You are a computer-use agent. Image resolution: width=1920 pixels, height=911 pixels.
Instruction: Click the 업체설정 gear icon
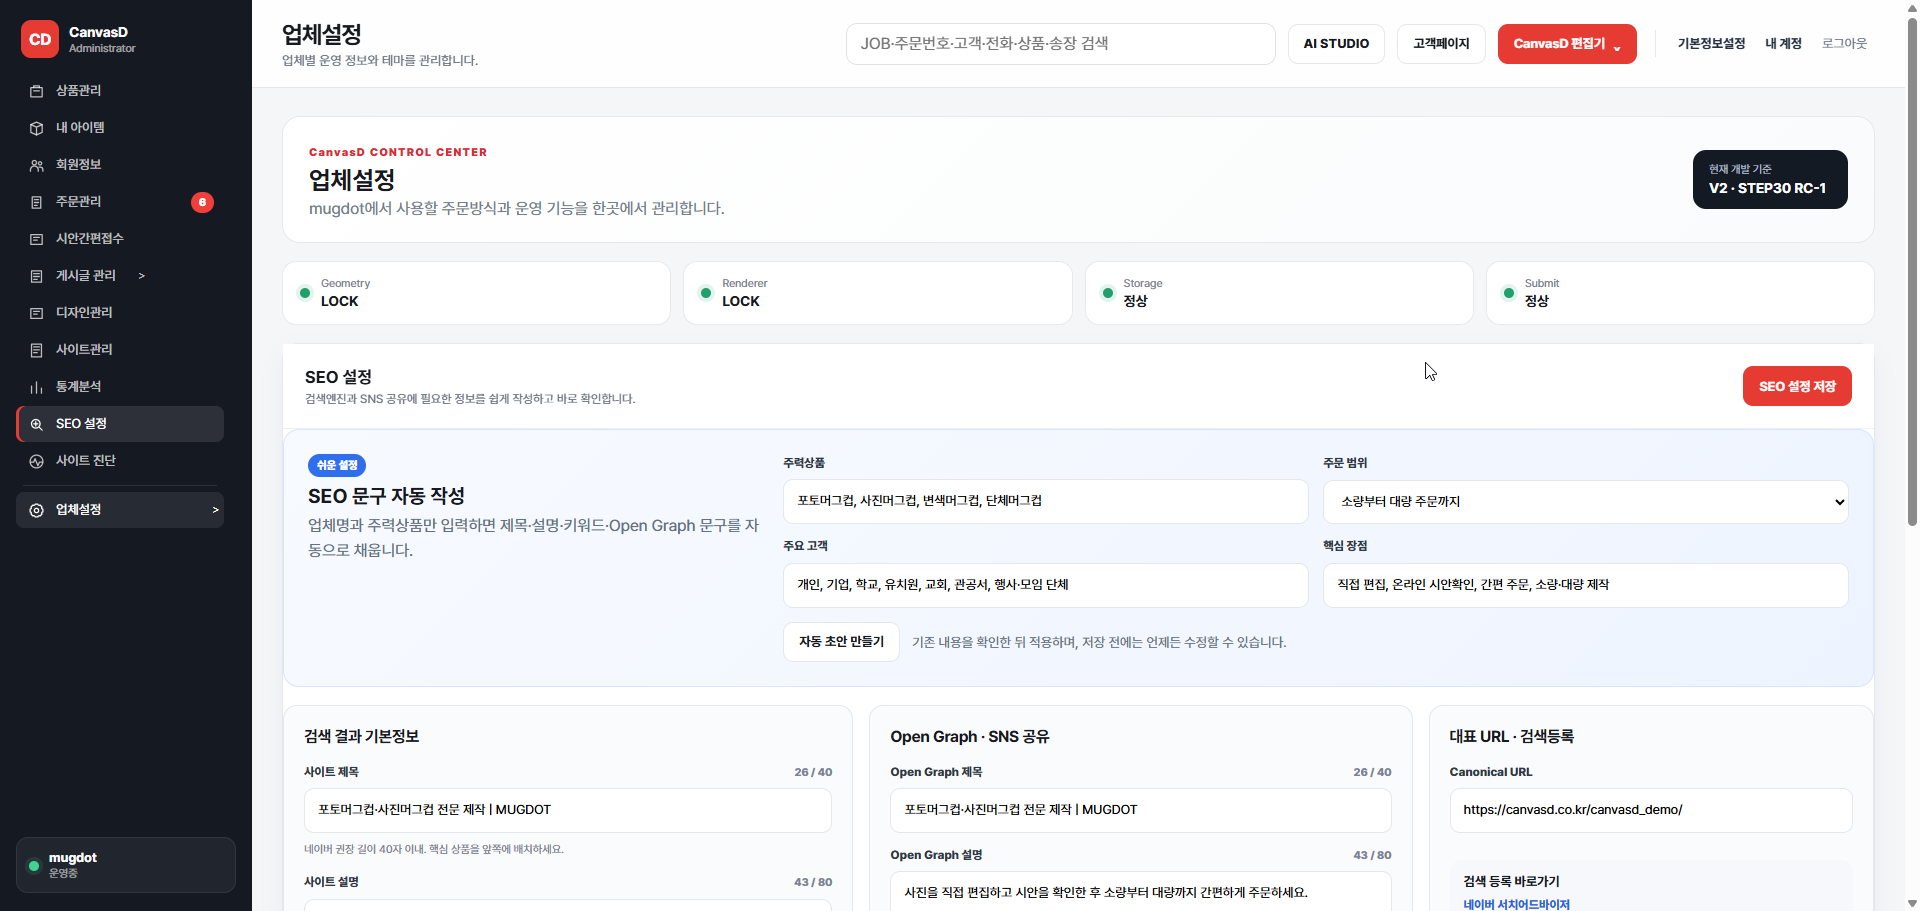point(37,510)
